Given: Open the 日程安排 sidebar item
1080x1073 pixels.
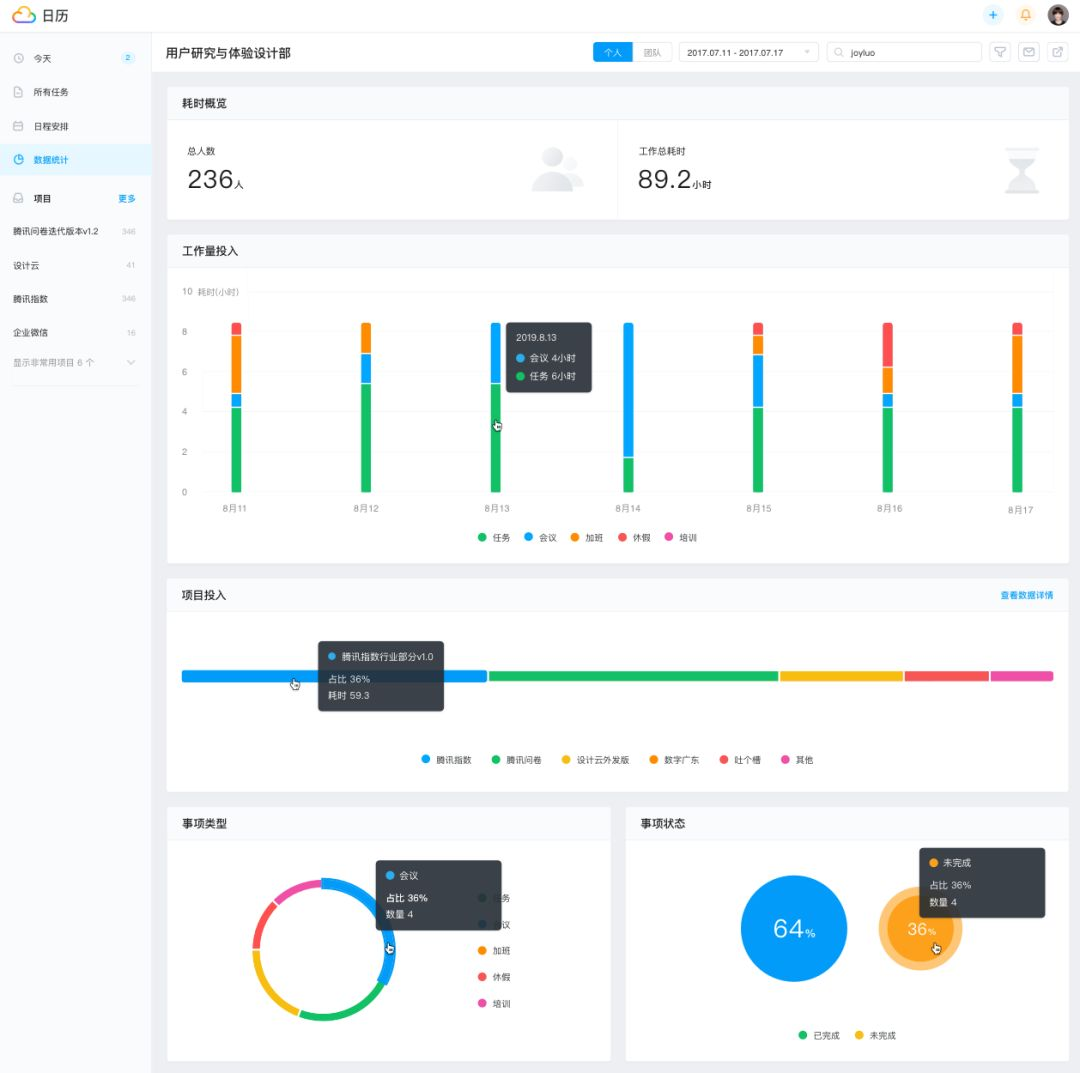Looking at the screenshot, I should [76, 126].
